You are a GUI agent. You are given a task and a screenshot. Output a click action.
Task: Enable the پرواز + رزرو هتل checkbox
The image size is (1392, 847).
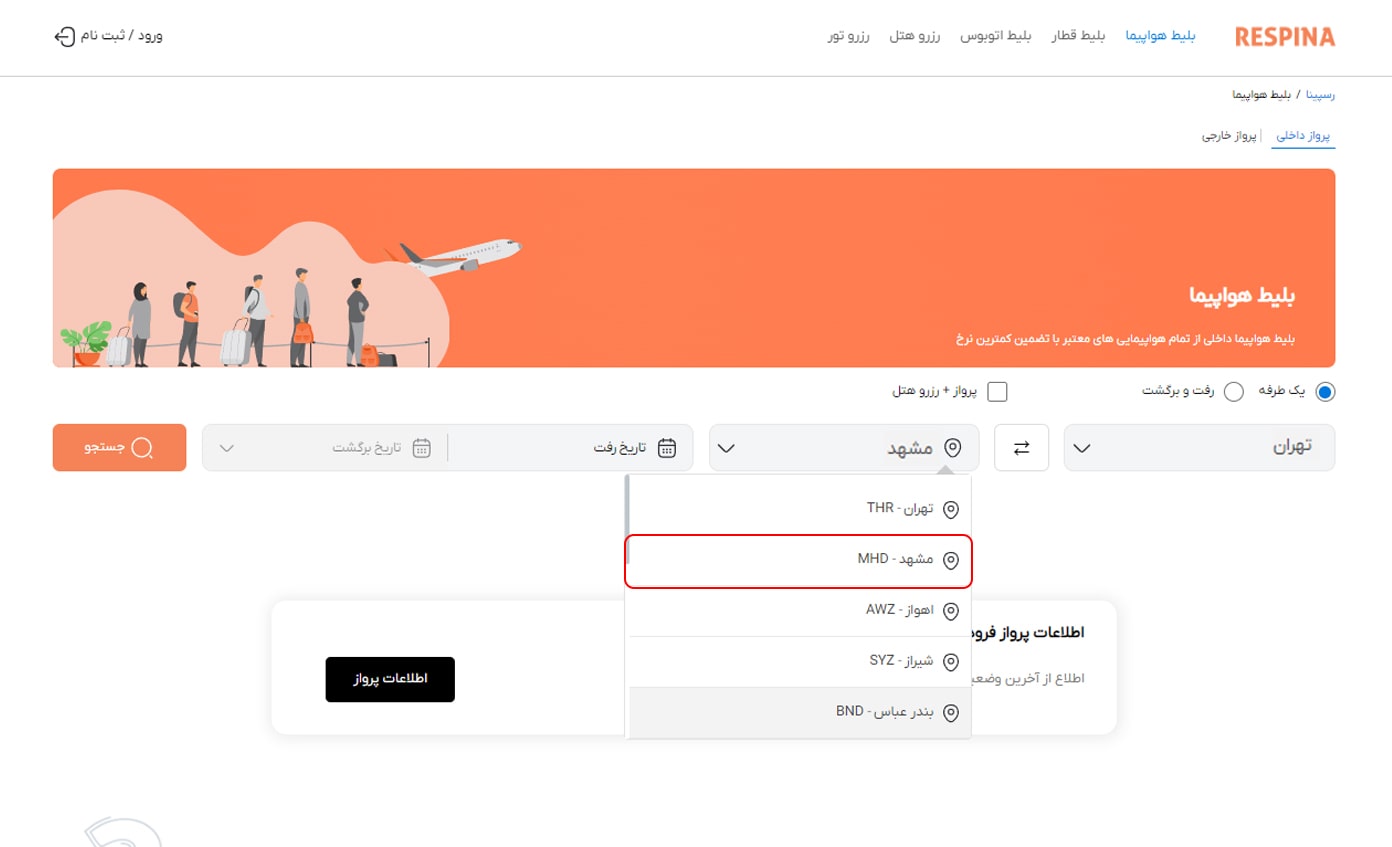997,392
